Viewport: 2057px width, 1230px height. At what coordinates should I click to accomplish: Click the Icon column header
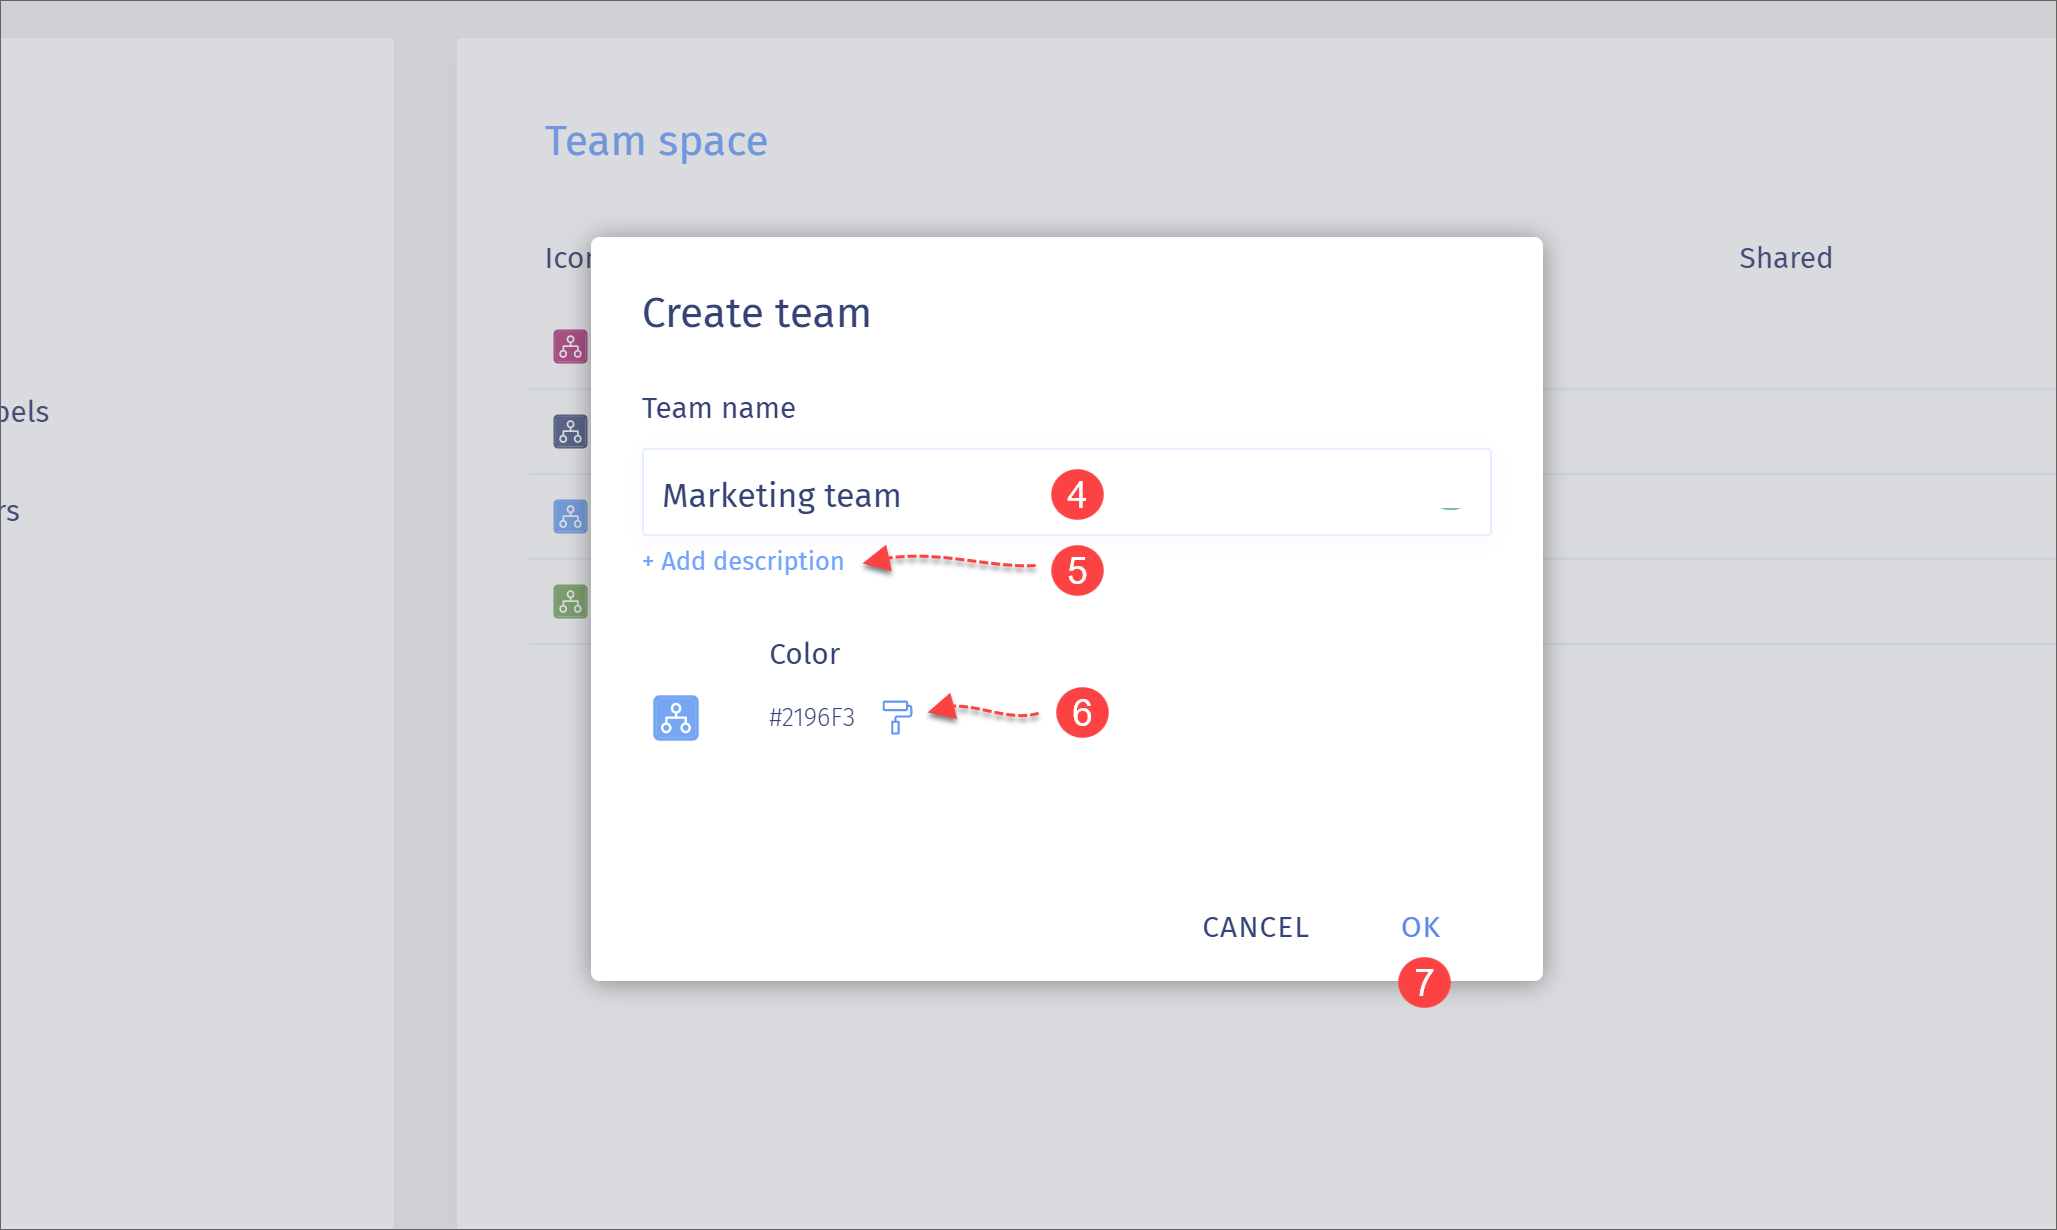point(568,258)
